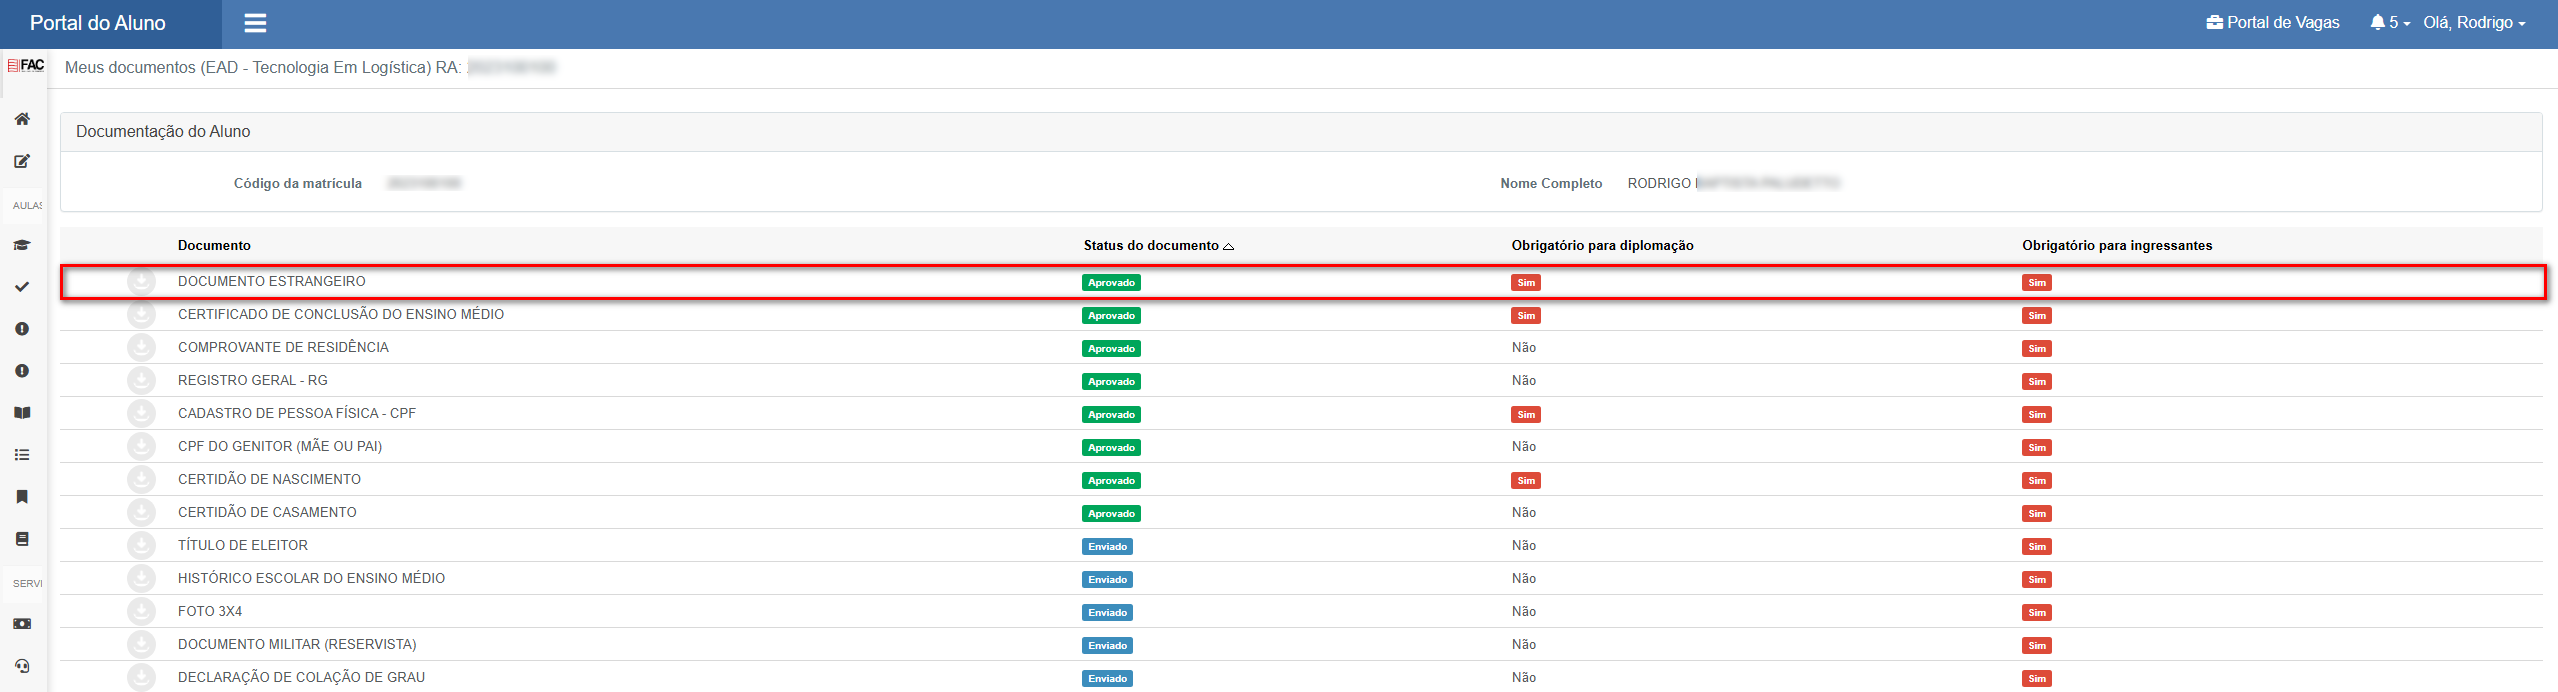Download the DOCUMENTO ESTRANGEIRO file icon
The height and width of the screenshot is (692, 2558).
click(x=142, y=281)
